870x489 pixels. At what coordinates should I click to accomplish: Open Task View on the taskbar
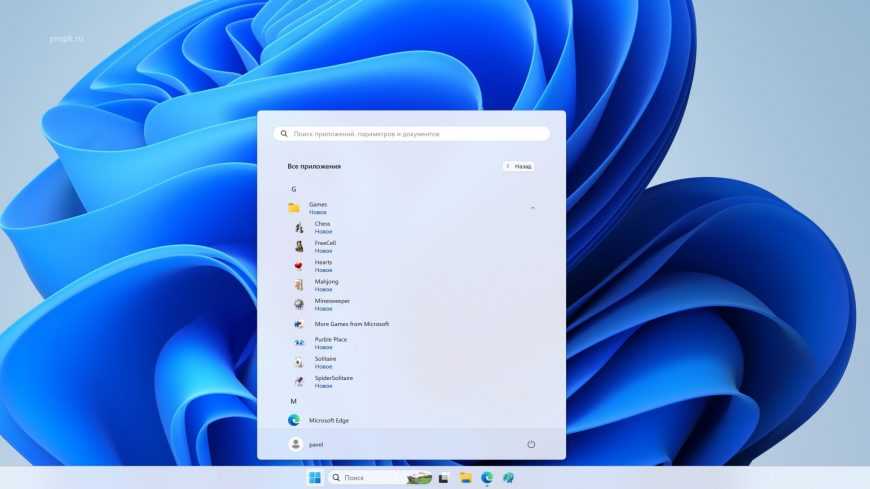pyautogui.click(x=443, y=478)
